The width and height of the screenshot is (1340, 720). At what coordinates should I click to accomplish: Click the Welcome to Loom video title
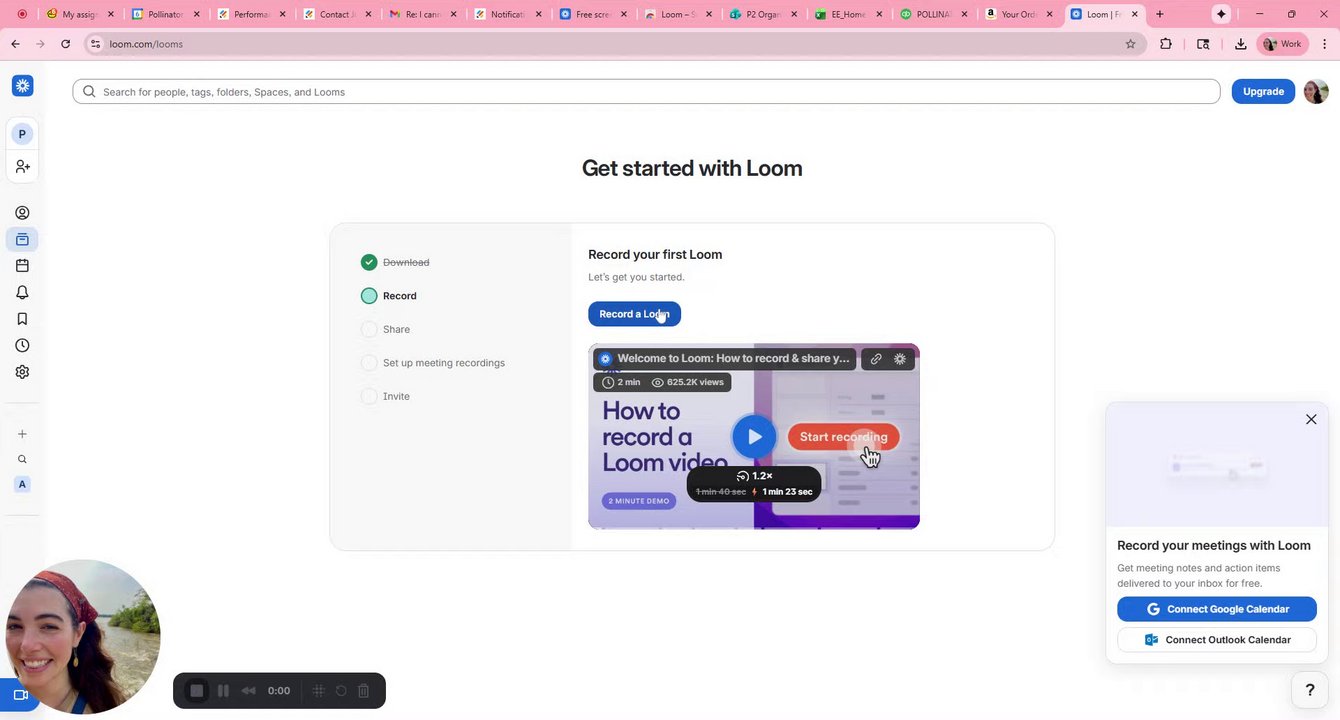coord(733,358)
